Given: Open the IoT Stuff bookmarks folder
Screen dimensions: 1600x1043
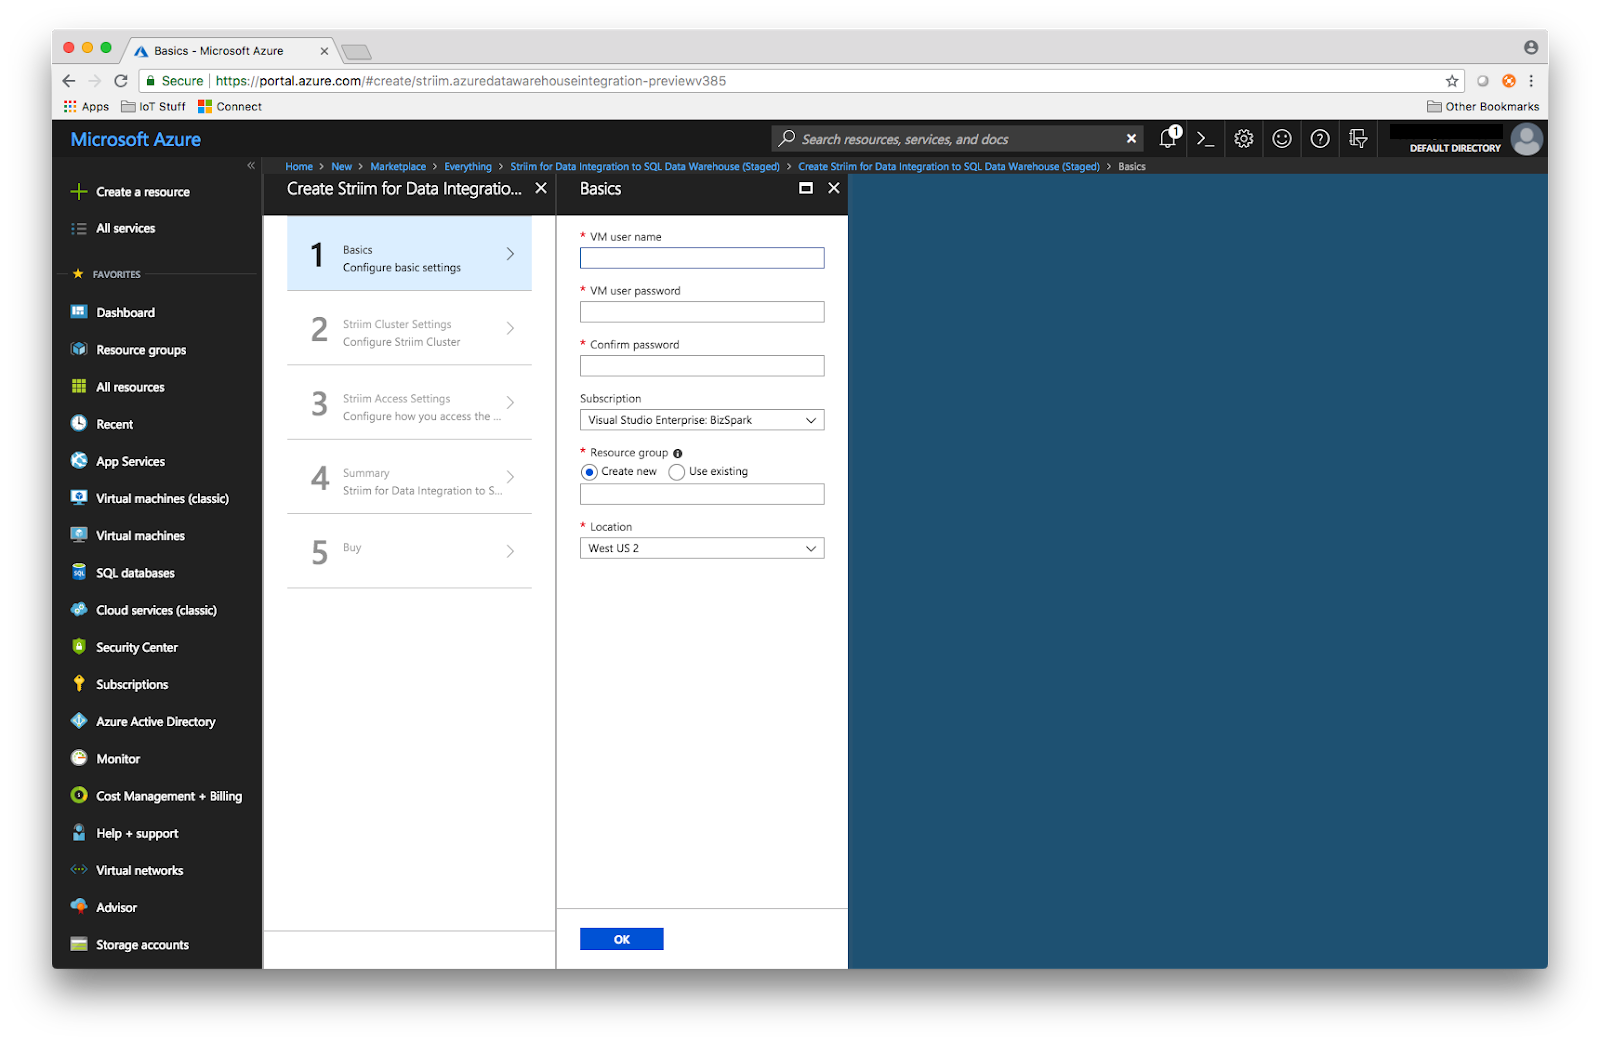Looking at the screenshot, I should click(153, 106).
